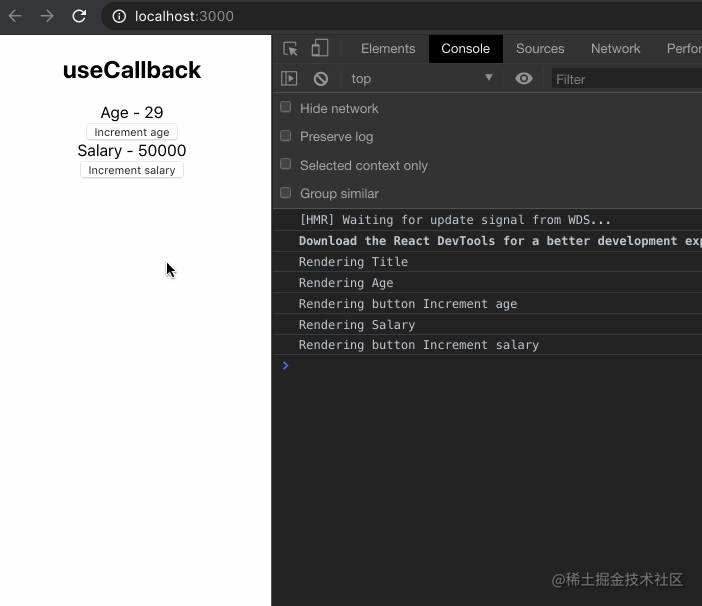This screenshot has height=606, width=702.
Task: Activate the inspect element picker
Action: 290,48
